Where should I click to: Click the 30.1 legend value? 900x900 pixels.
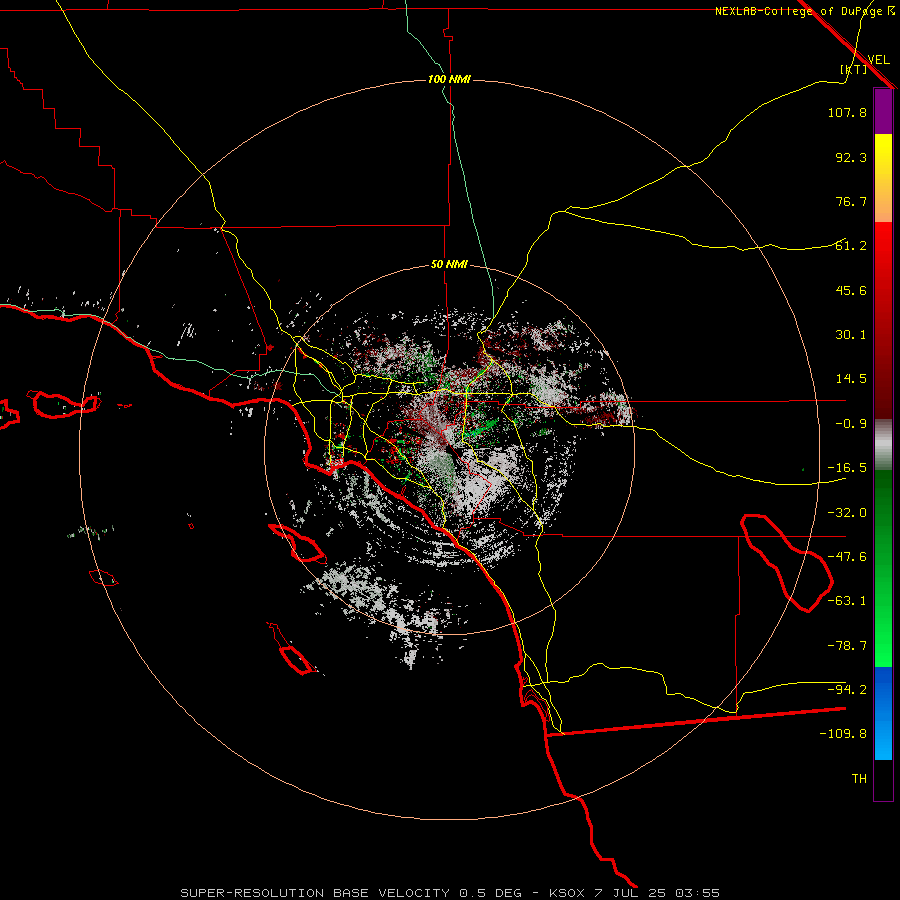851,335
